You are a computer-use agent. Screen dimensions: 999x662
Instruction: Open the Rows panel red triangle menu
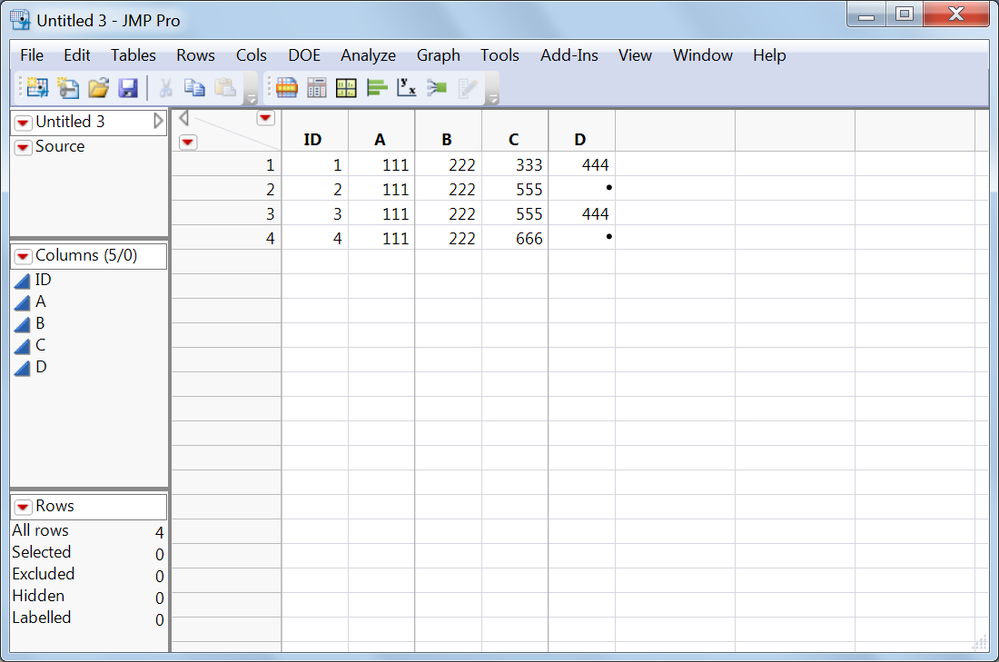click(23, 507)
